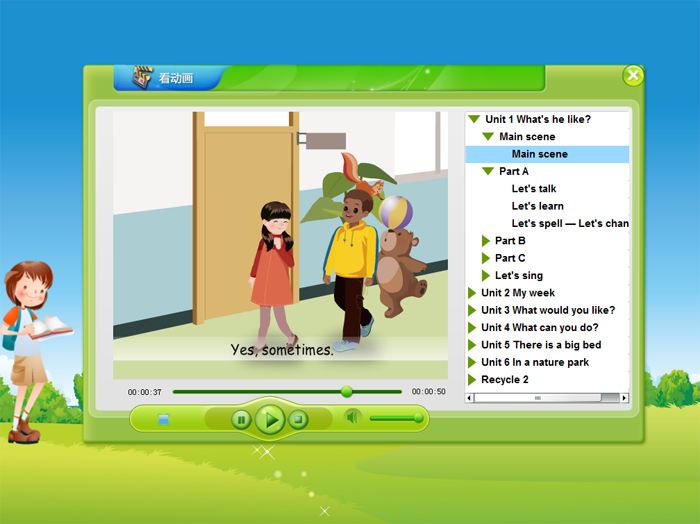Viewport: 700px width, 524px height.
Task: Mute audio with the speaker icon
Action: [352, 417]
